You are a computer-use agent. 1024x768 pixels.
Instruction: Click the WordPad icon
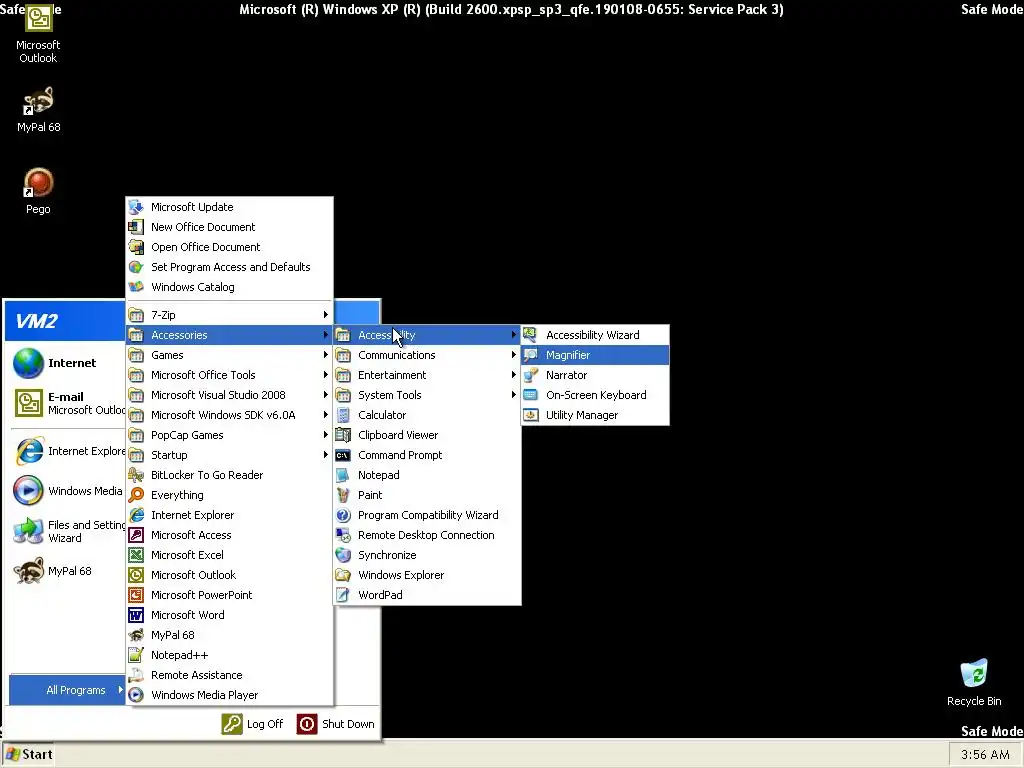(343, 595)
